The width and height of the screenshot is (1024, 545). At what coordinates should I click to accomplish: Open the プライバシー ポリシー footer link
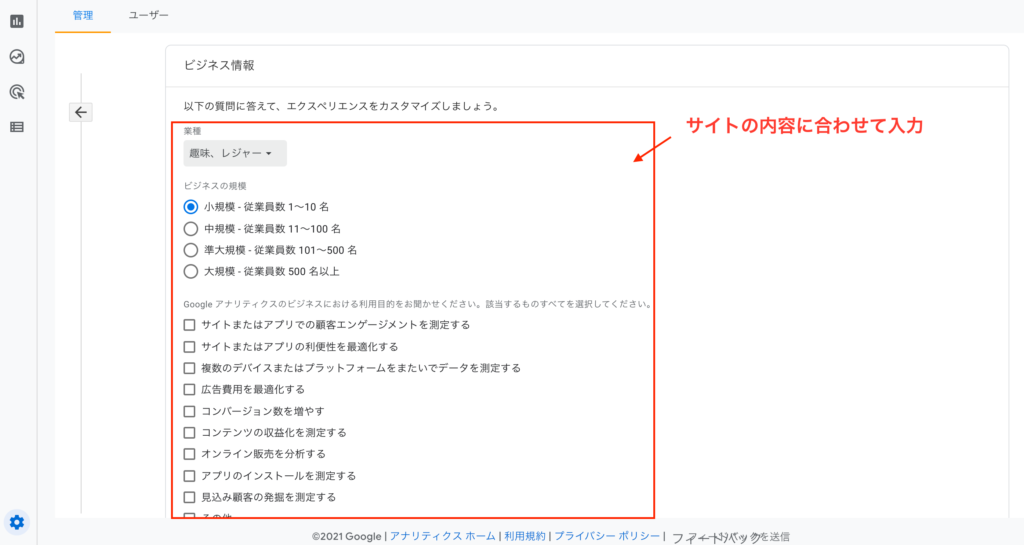(x=607, y=537)
